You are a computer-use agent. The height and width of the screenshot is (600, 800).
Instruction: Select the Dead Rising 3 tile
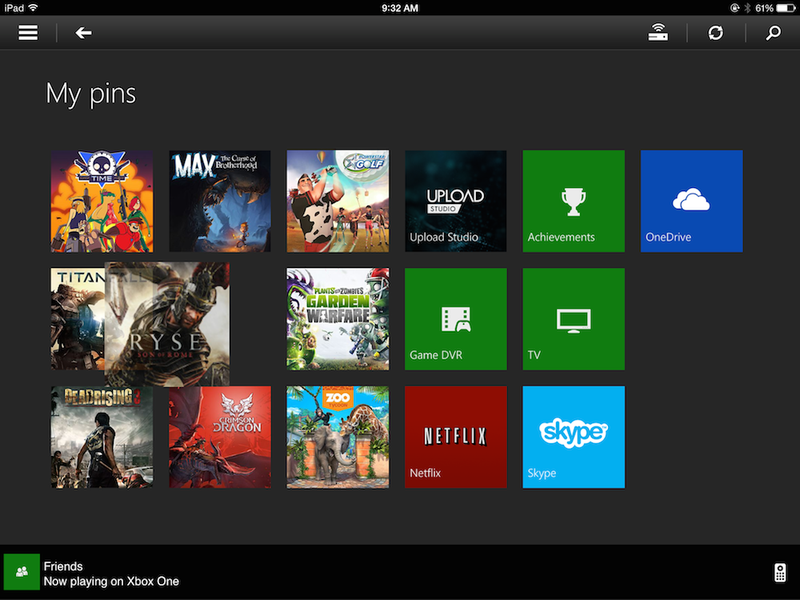pyautogui.click(x=102, y=437)
